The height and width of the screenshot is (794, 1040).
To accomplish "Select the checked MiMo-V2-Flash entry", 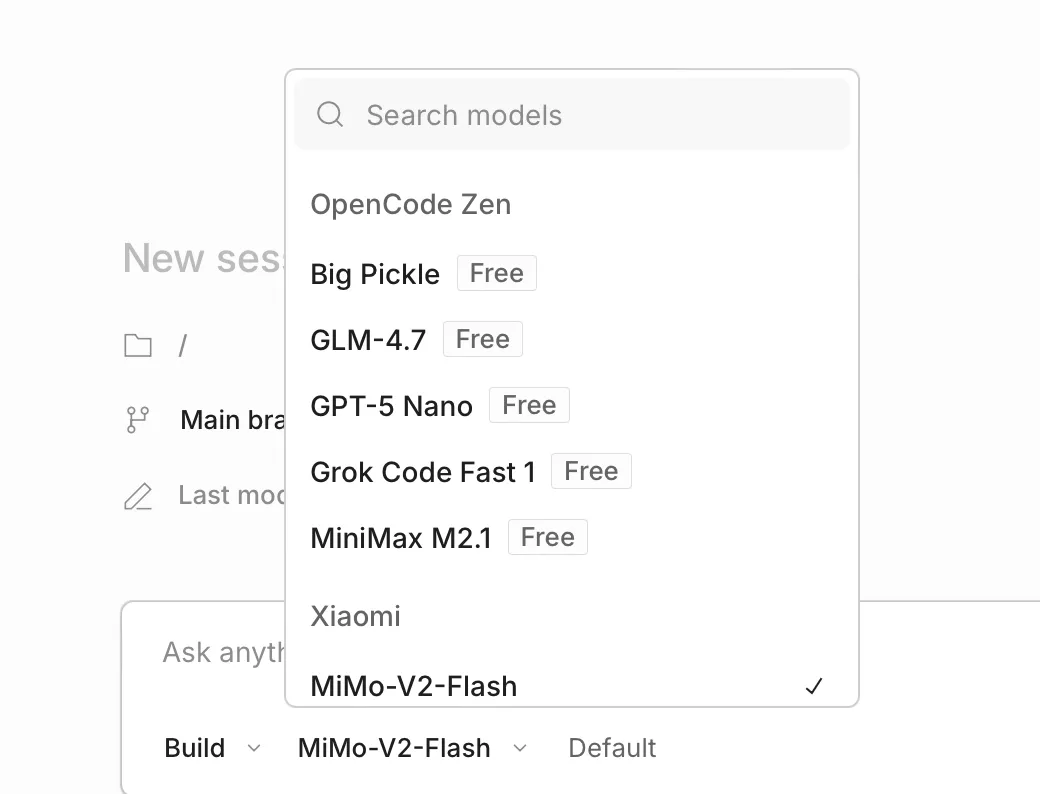I will tap(414, 687).
